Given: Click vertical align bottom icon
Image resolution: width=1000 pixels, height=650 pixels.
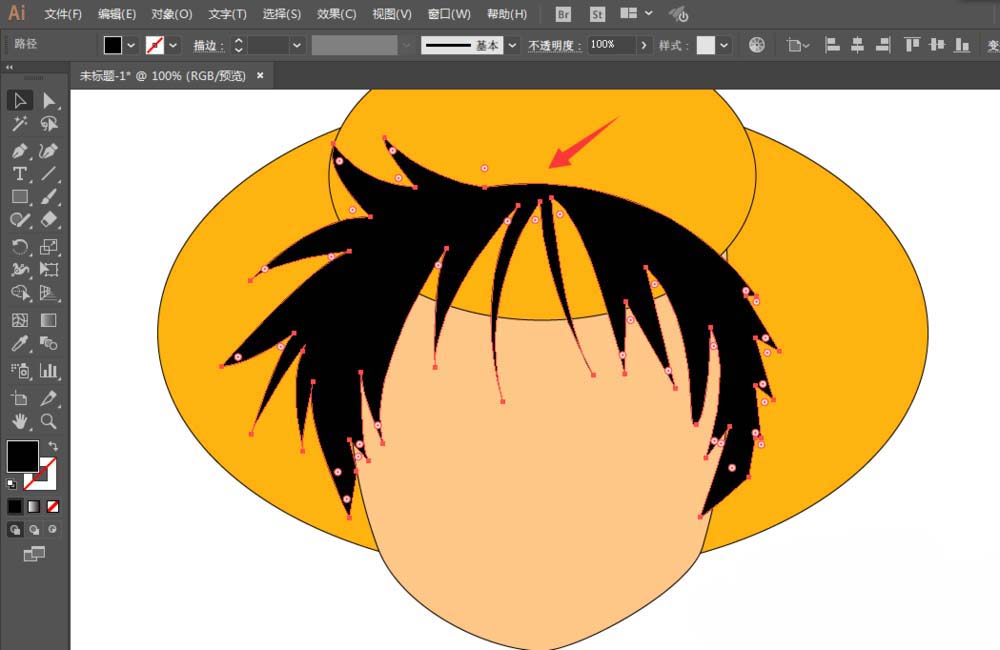Looking at the screenshot, I should (x=962, y=45).
